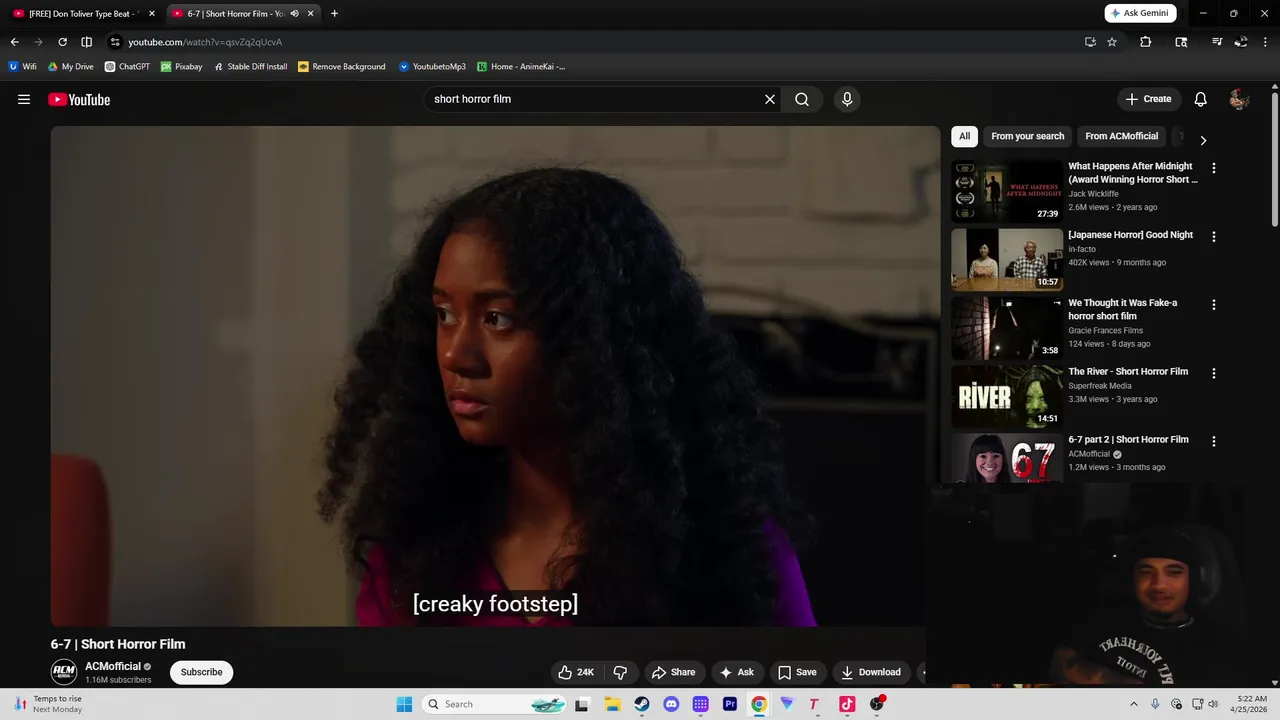Go back in browser history
The width and height of the screenshot is (1280, 720).
[x=14, y=42]
